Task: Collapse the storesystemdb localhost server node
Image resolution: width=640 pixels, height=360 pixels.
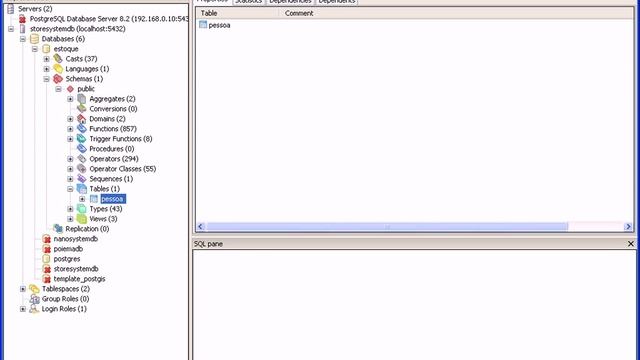Action: pyautogui.click(x=11, y=29)
